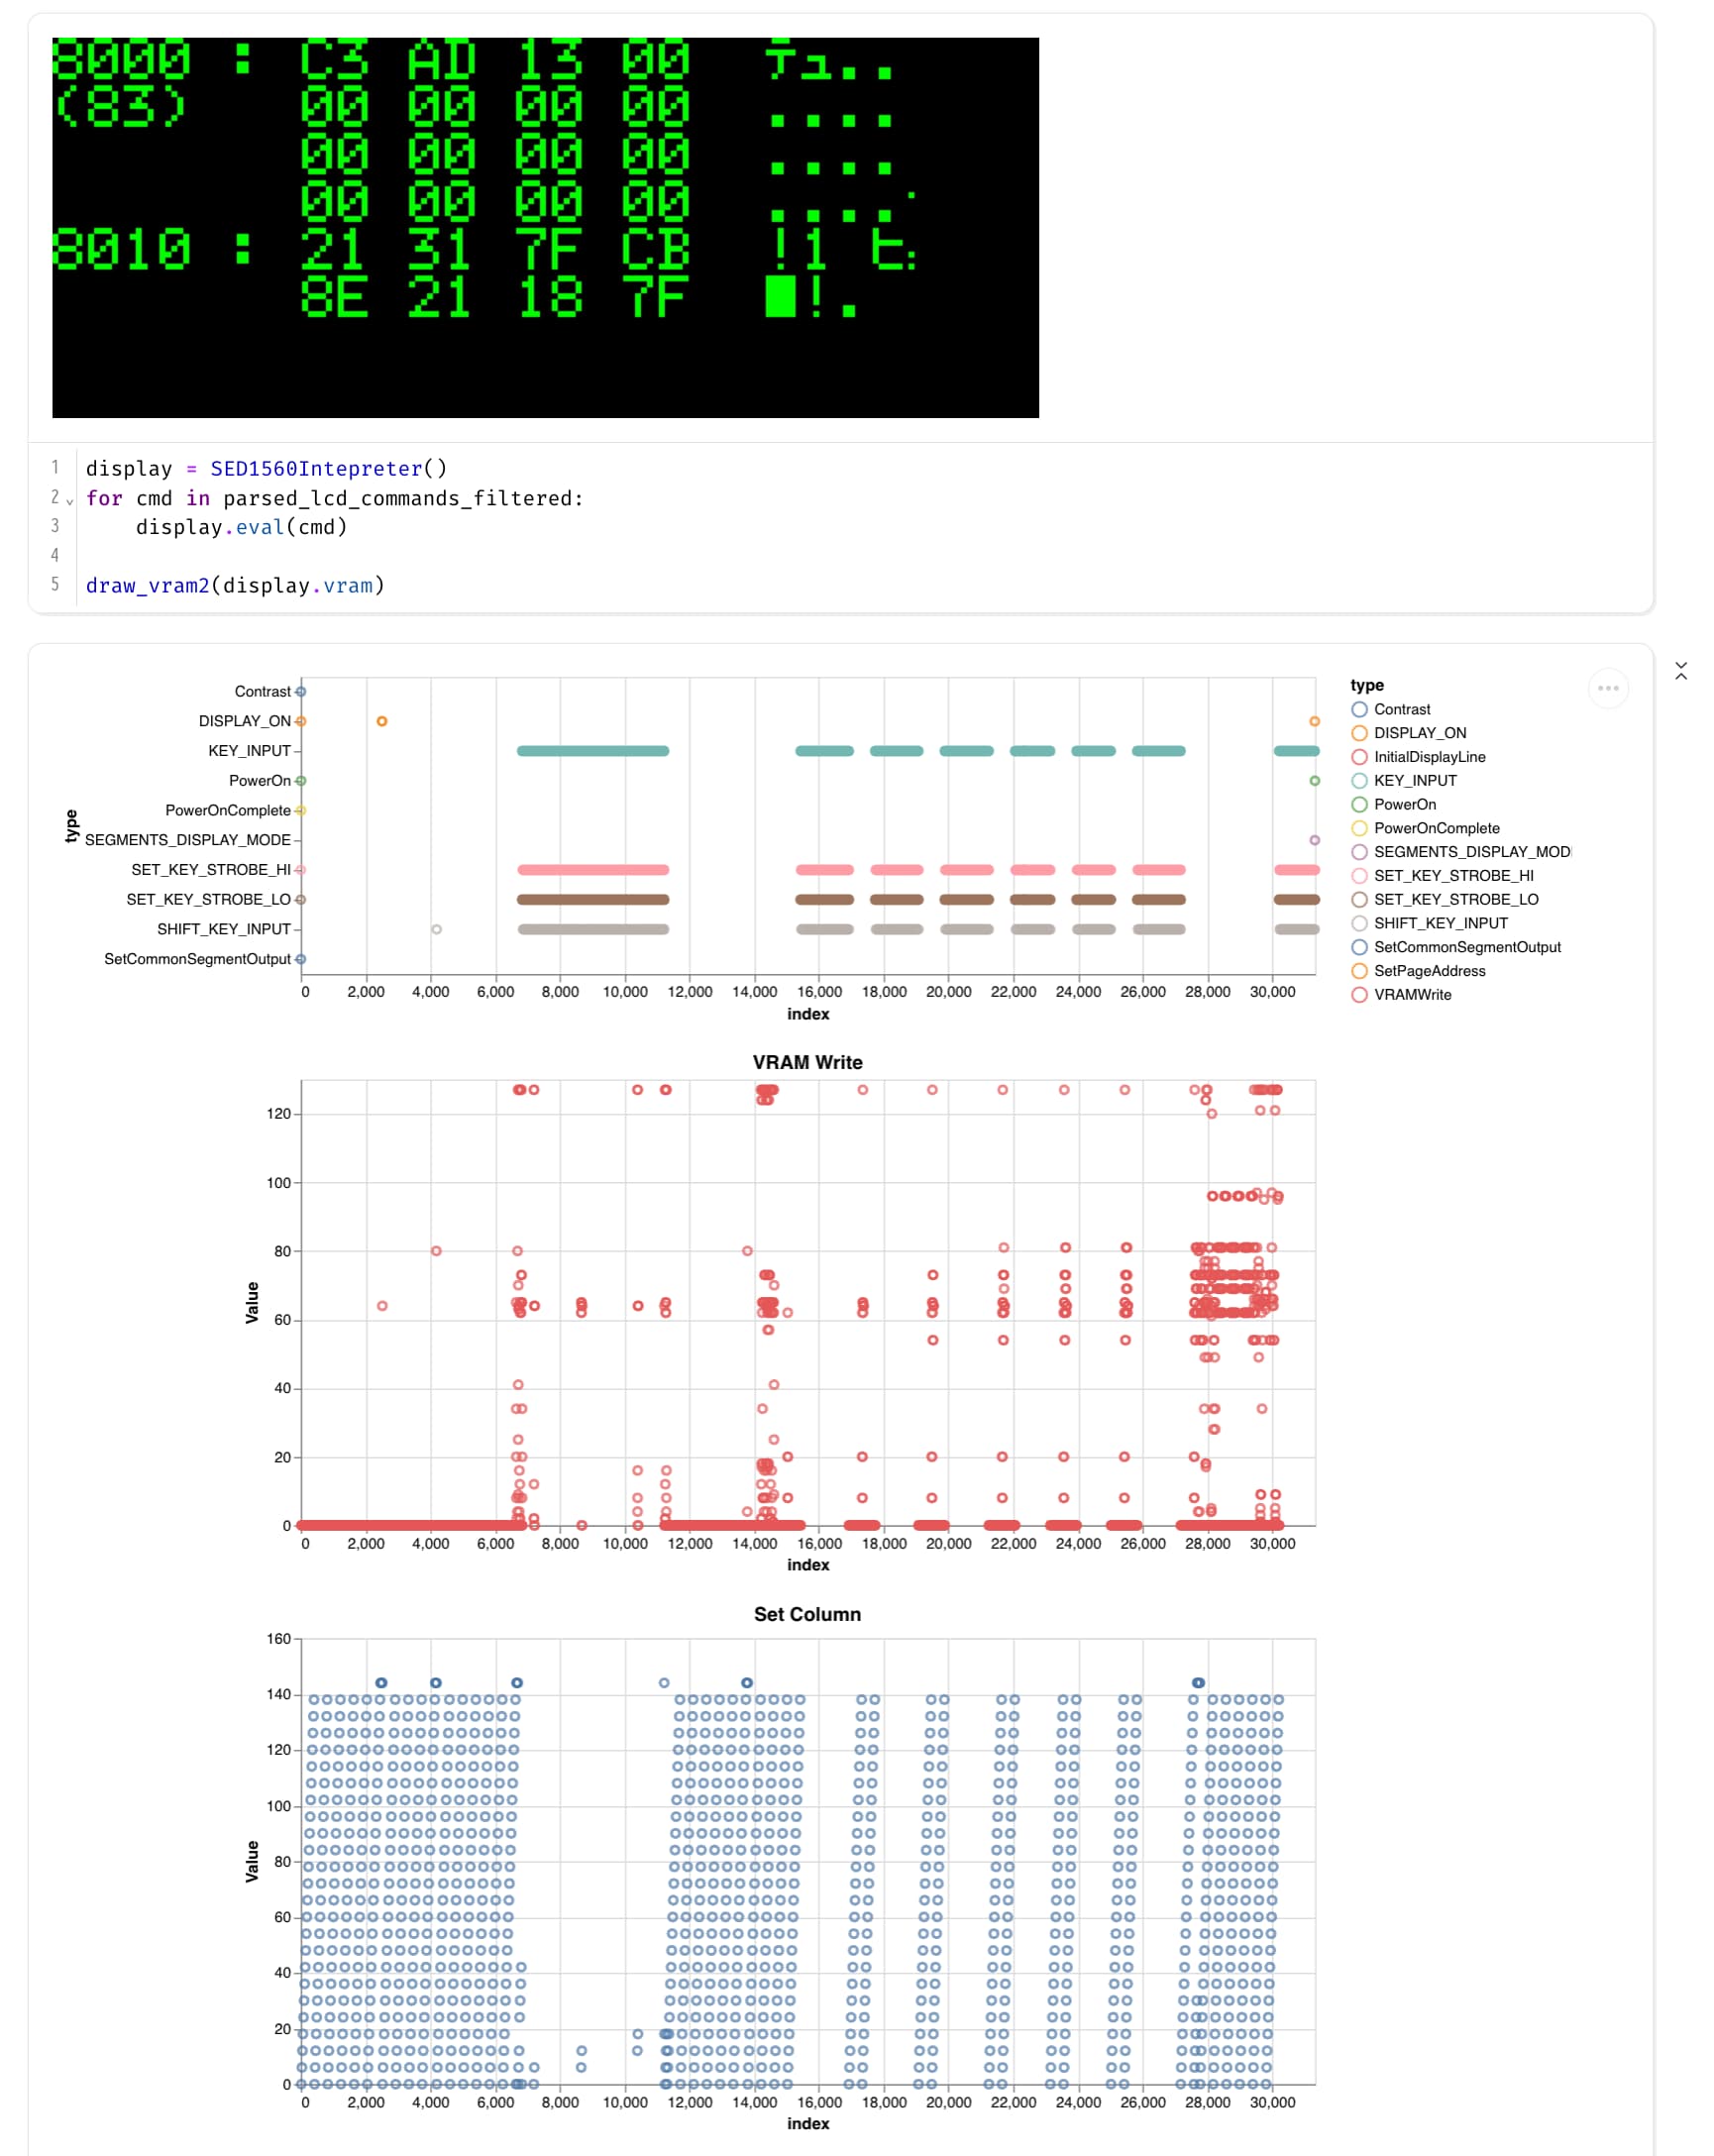Image resolution: width=1714 pixels, height=2156 pixels.
Task: Select the SET_KEY_STROBE_HI legend entry
Action: coord(1442,875)
